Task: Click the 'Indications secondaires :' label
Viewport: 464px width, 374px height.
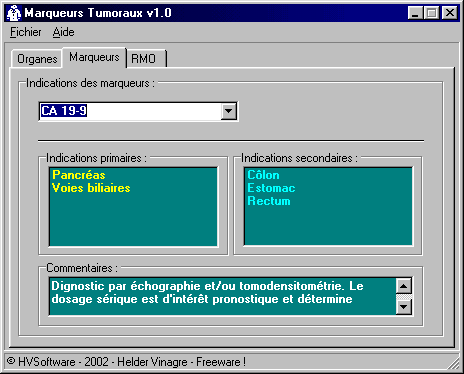Action: pos(299,158)
